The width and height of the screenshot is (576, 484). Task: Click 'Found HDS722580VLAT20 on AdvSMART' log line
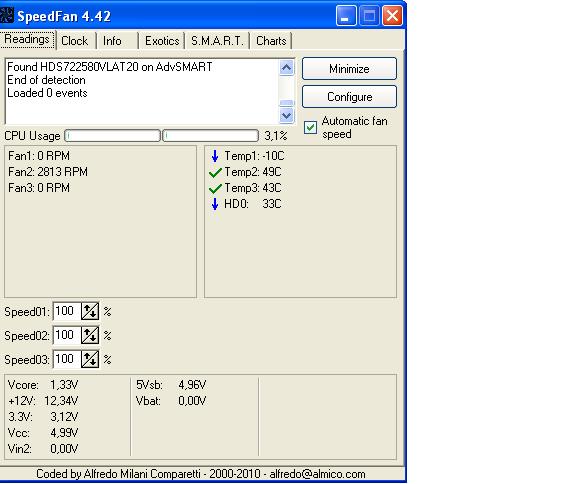[110, 67]
